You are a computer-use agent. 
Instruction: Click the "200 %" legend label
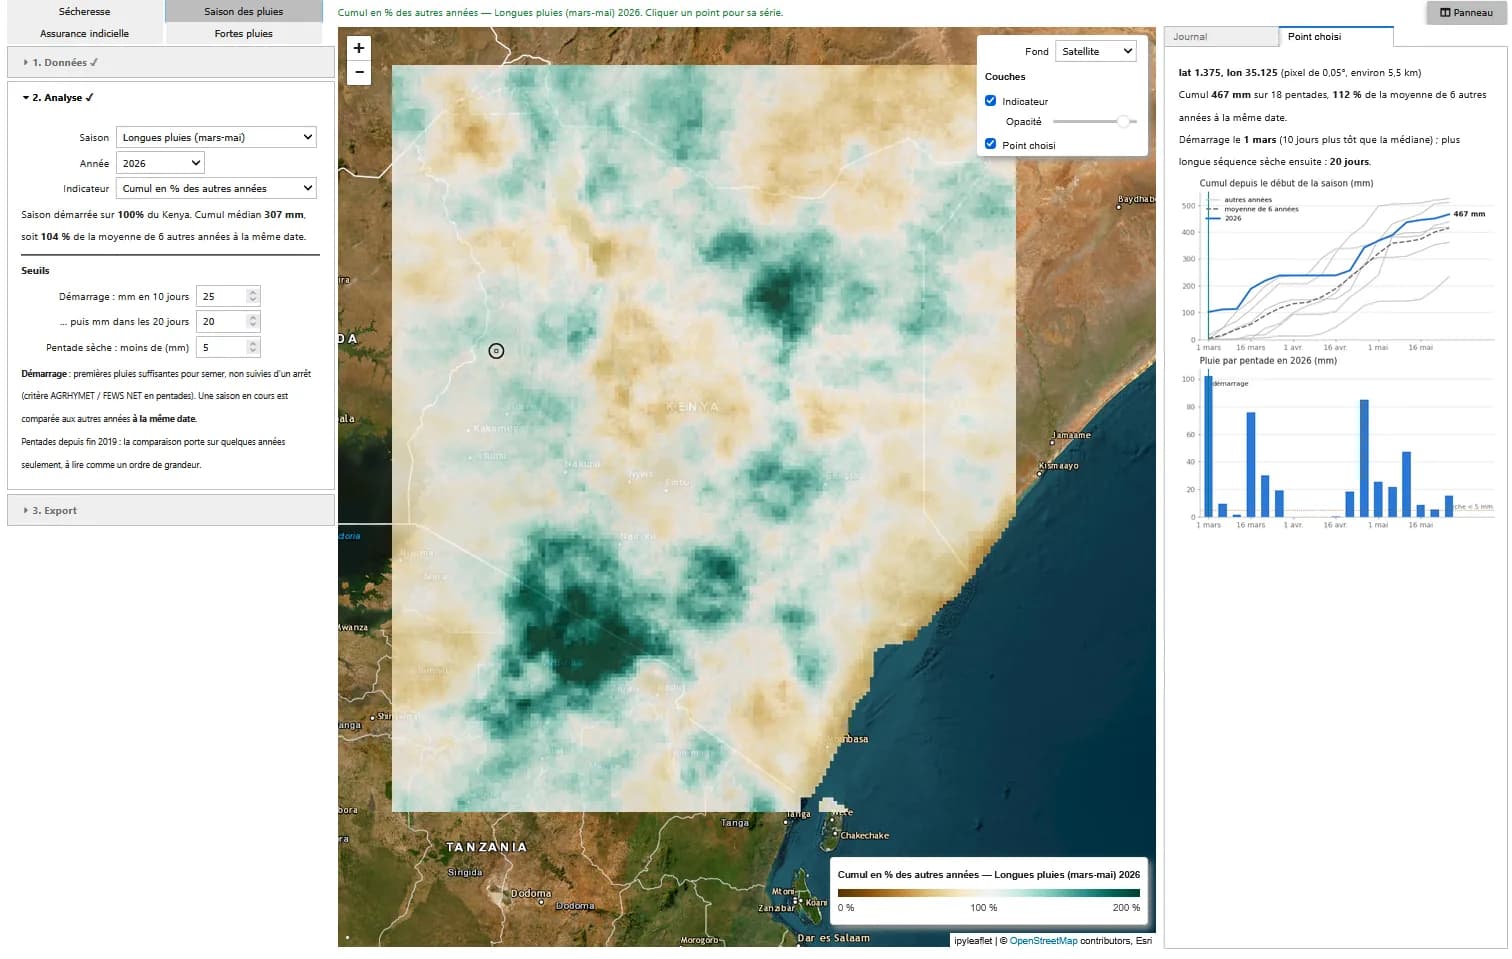(x=1126, y=908)
